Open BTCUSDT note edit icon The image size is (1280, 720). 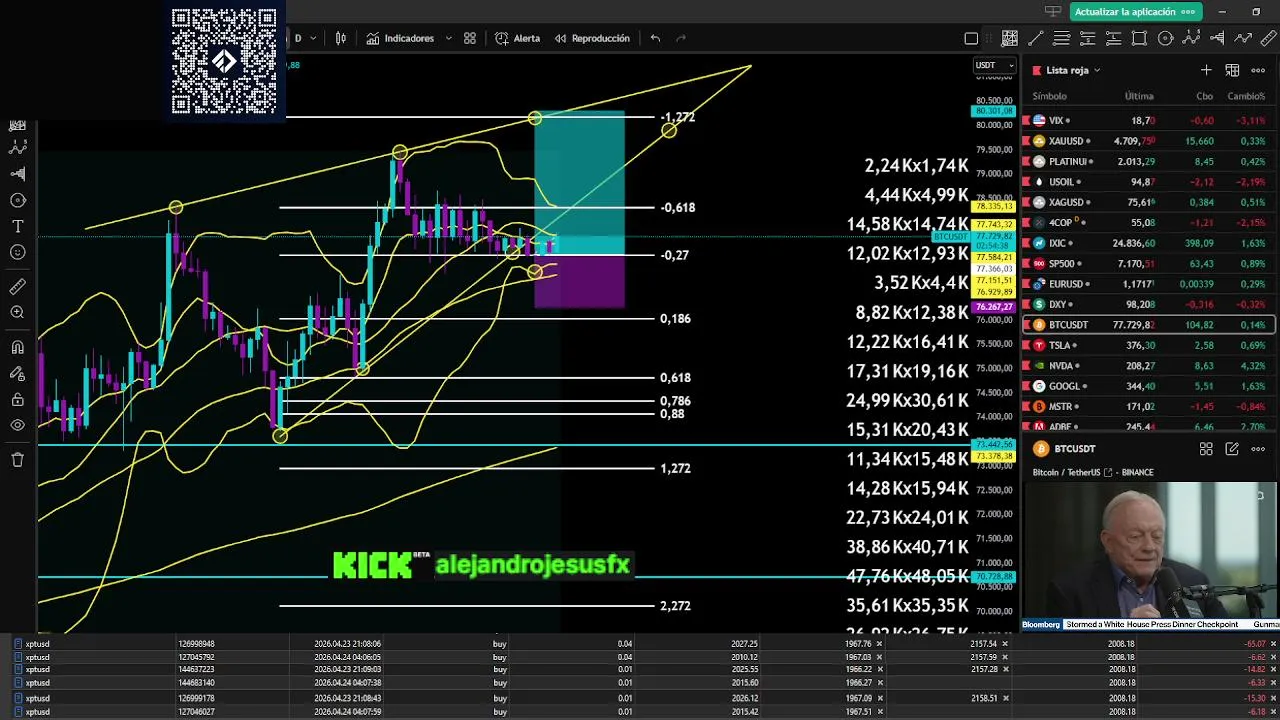tap(1232, 449)
